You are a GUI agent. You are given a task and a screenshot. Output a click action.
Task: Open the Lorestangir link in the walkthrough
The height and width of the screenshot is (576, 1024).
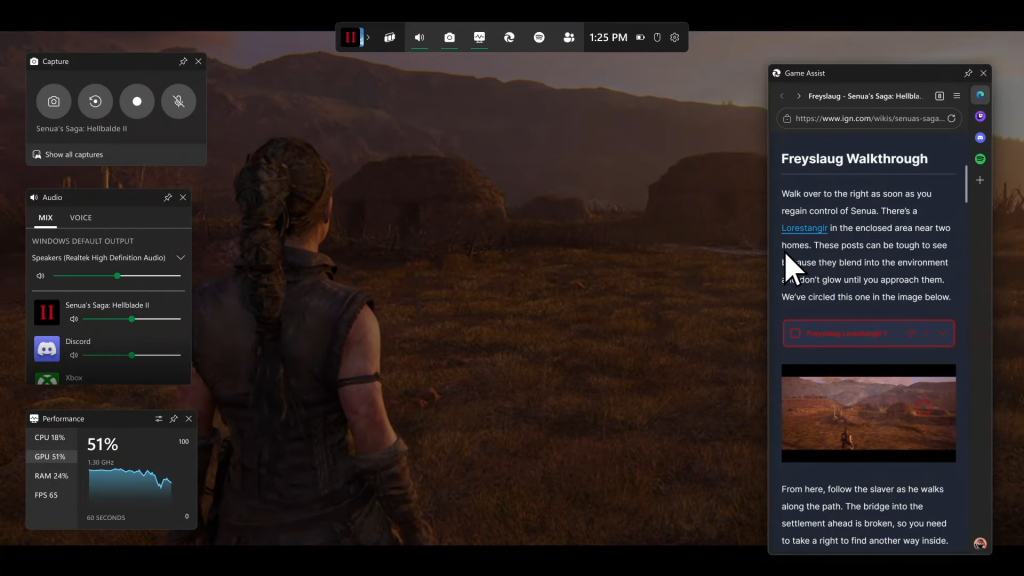pos(804,227)
